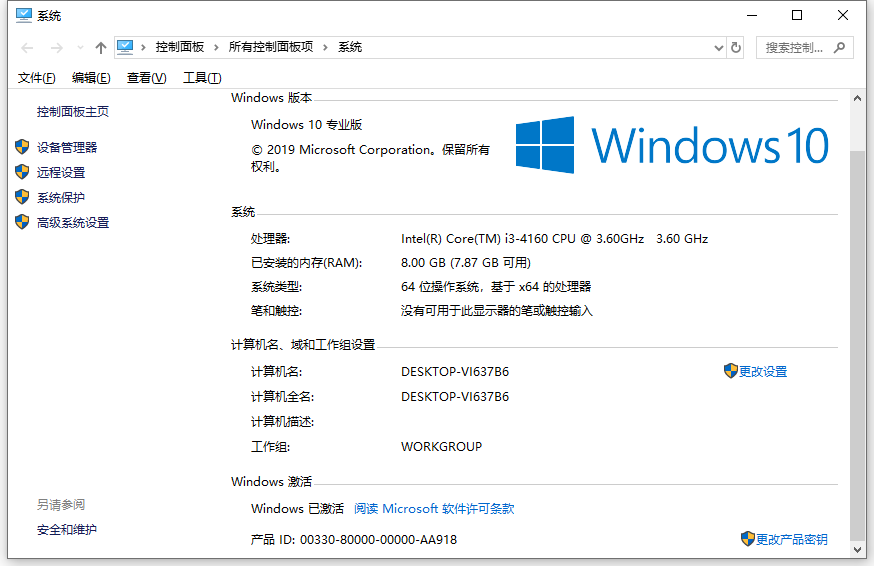Click shield icon beside 远程设置
Image resolution: width=874 pixels, height=566 pixels.
point(22,172)
